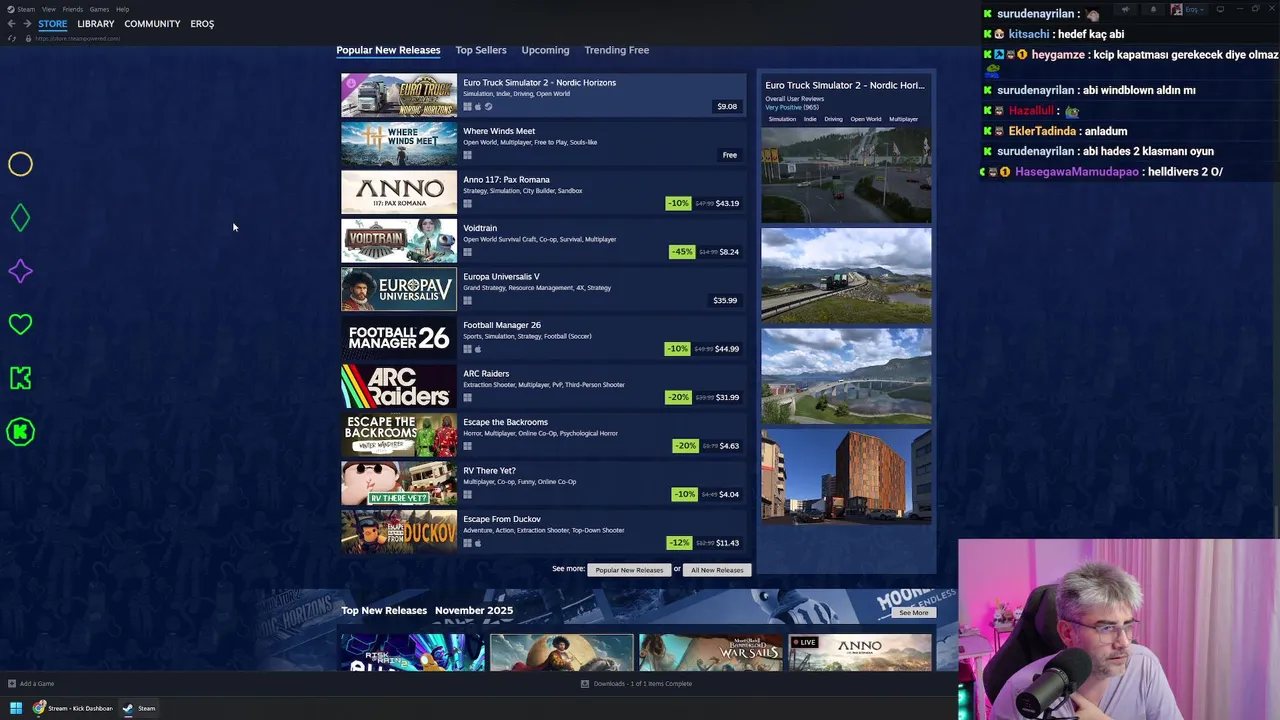Viewport: 1280px width, 720px height.
Task: Click the ARC Raiders capsule image
Action: (x=399, y=387)
